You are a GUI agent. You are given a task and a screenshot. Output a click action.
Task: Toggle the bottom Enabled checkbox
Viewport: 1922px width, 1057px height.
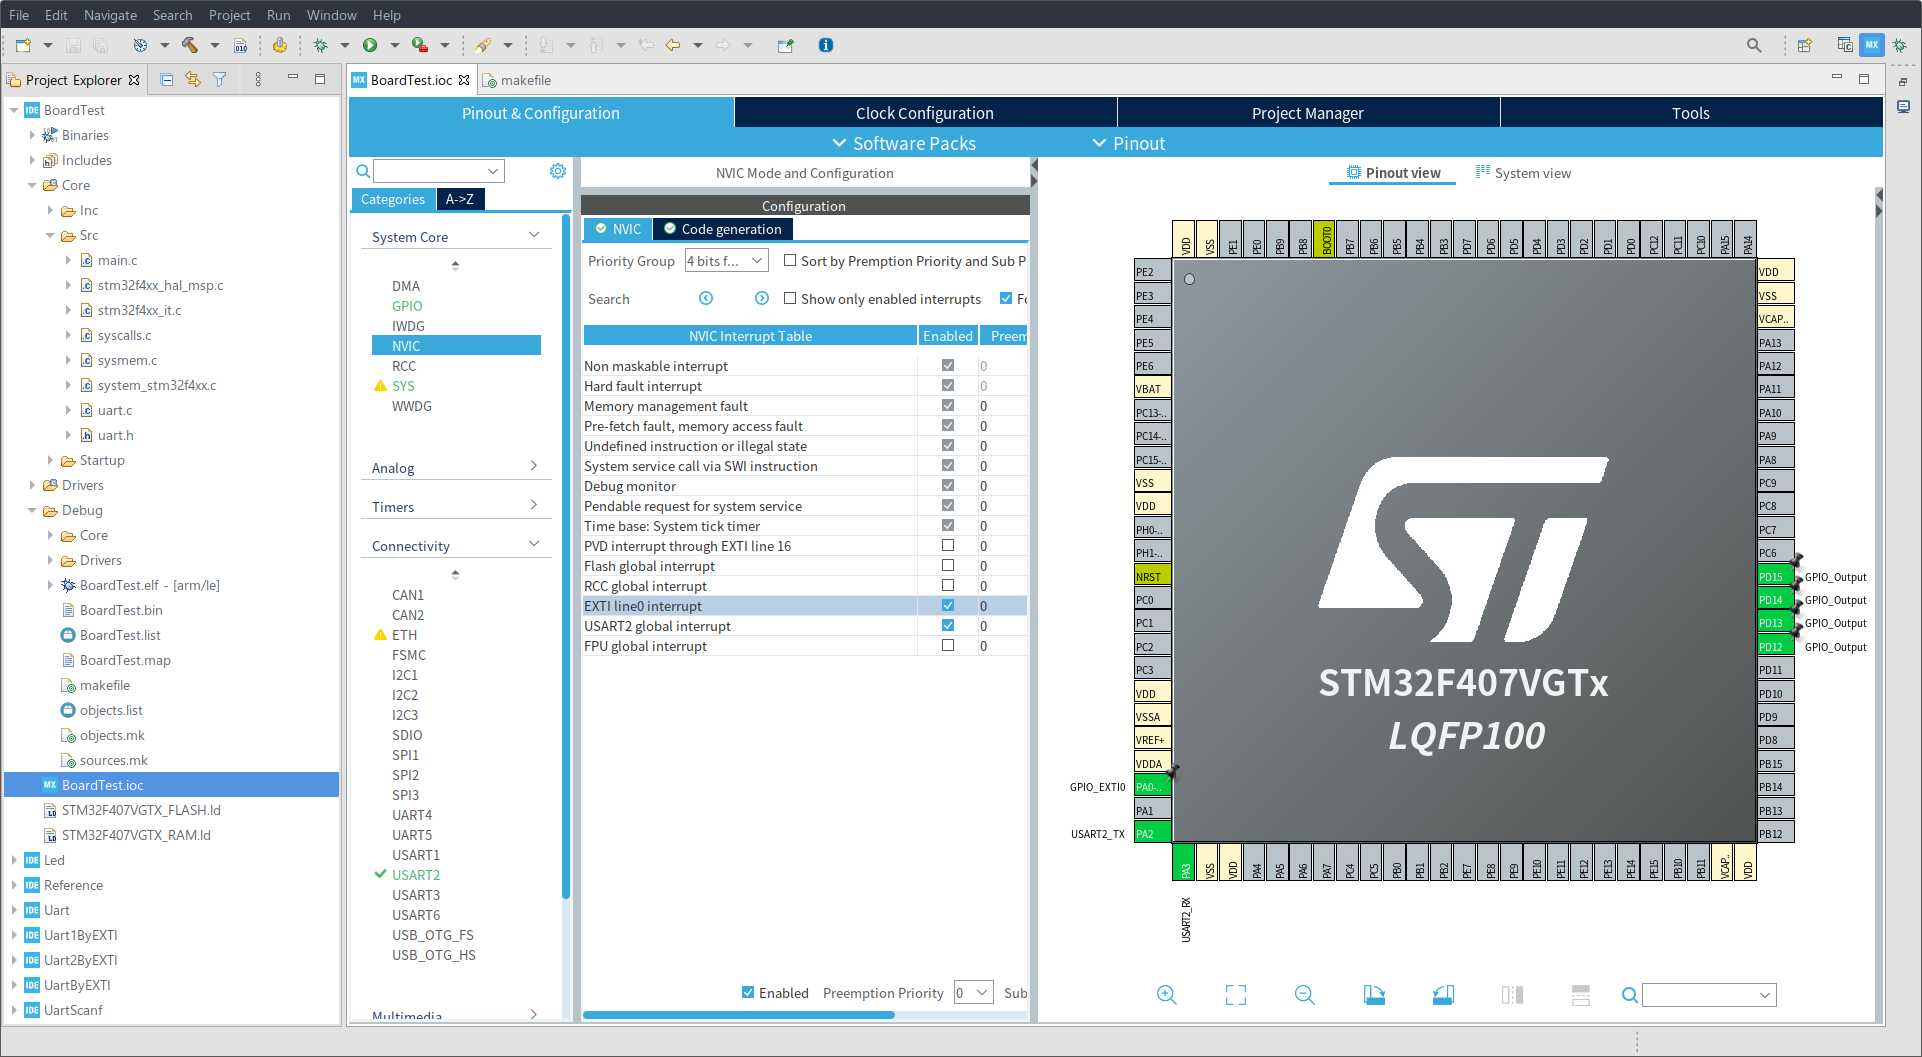click(x=748, y=992)
